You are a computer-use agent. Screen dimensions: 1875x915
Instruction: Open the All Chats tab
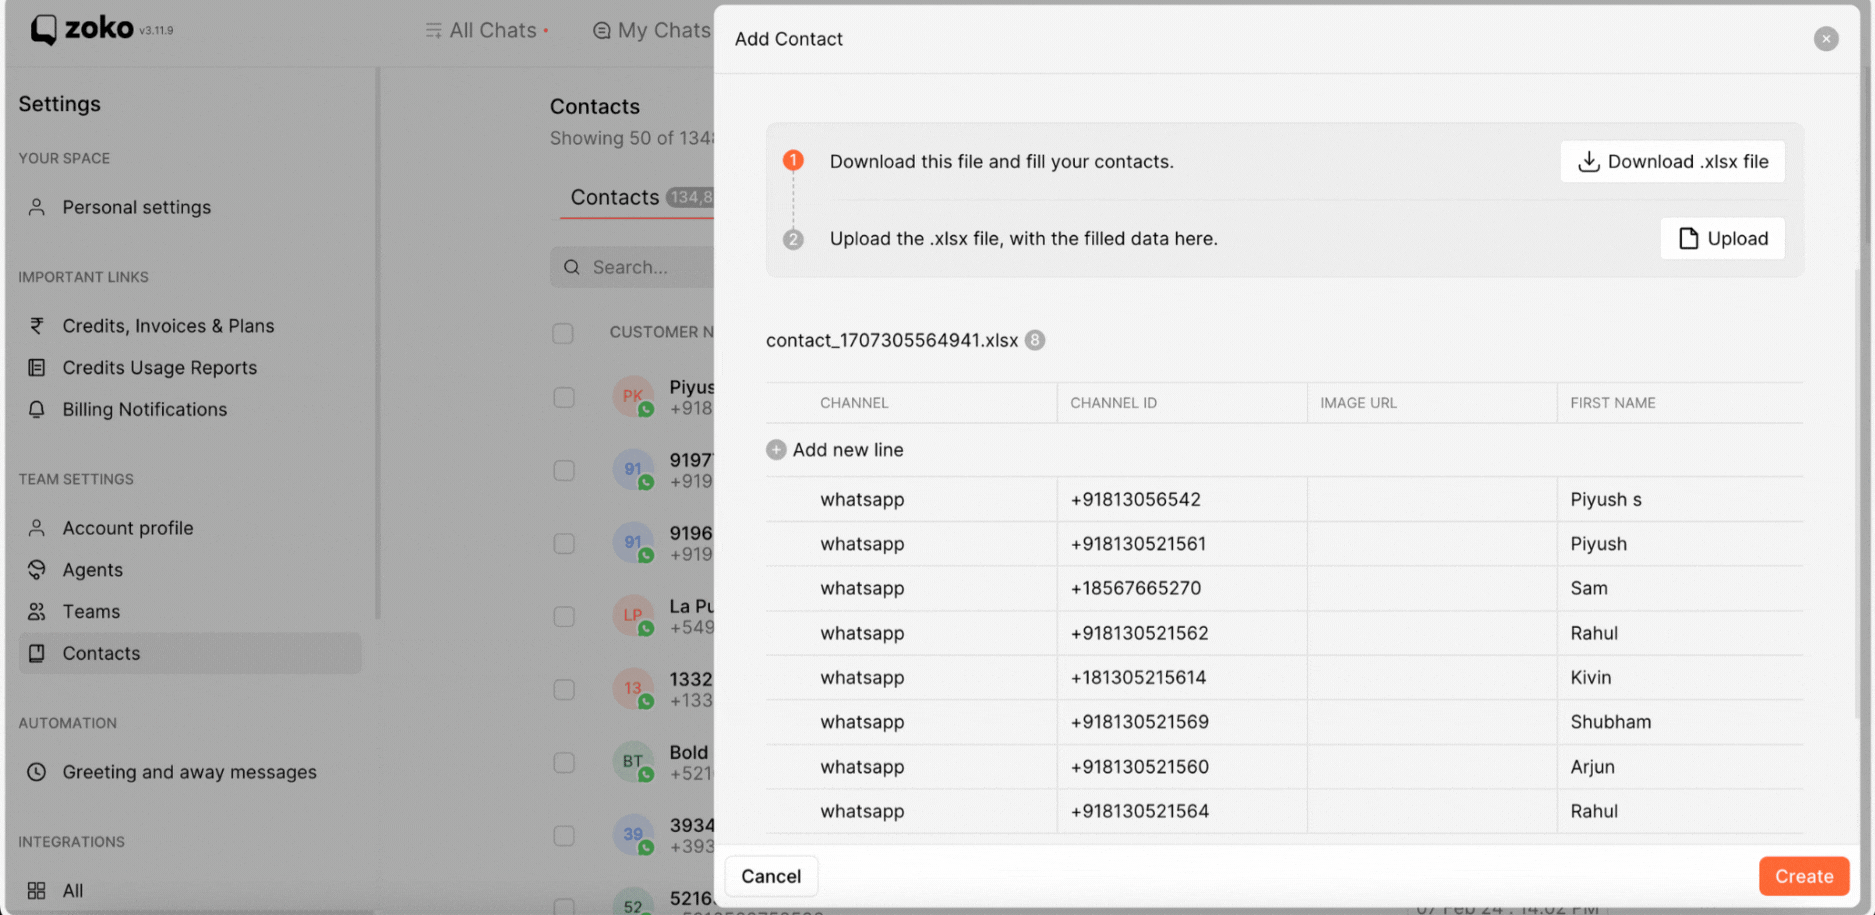pos(486,30)
